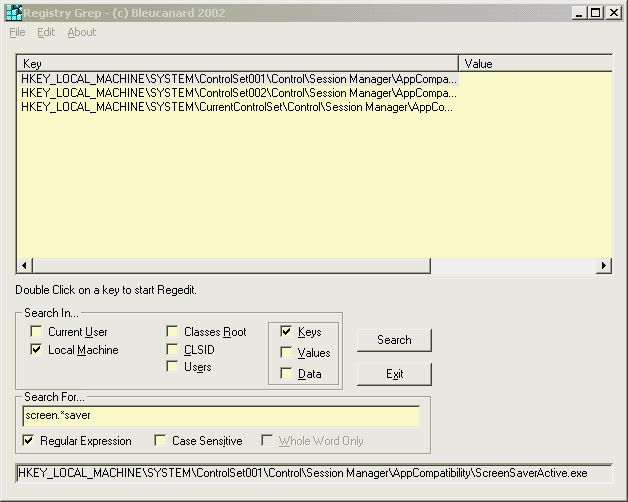Minimize the Registry Grep window
The height and width of the screenshot is (502, 628).
tap(578, 13)
